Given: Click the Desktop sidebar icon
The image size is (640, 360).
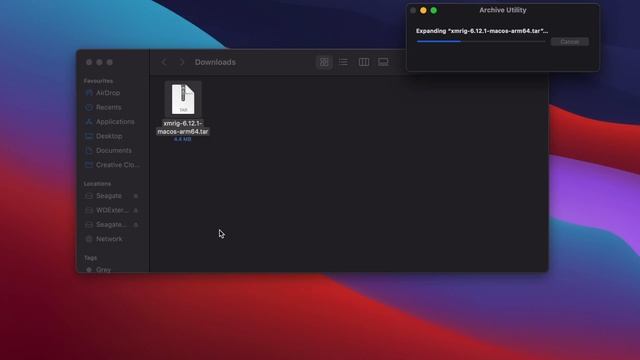Looking at the screenshot, I should (89, 136).
